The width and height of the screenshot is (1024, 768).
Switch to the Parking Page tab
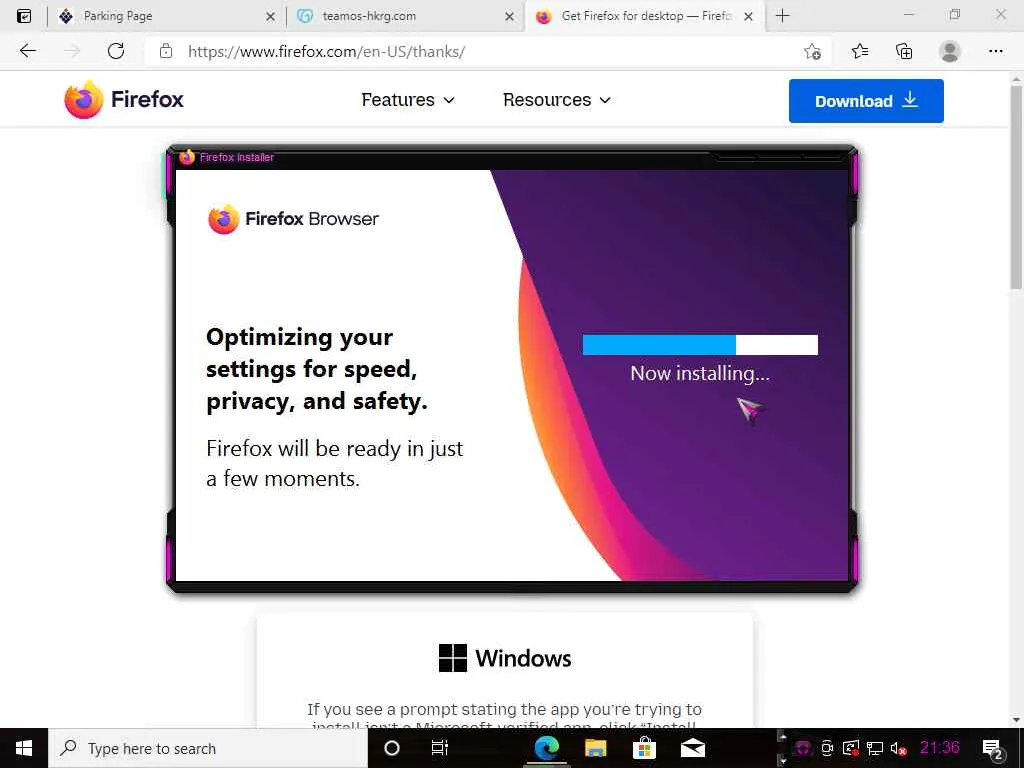167,16
